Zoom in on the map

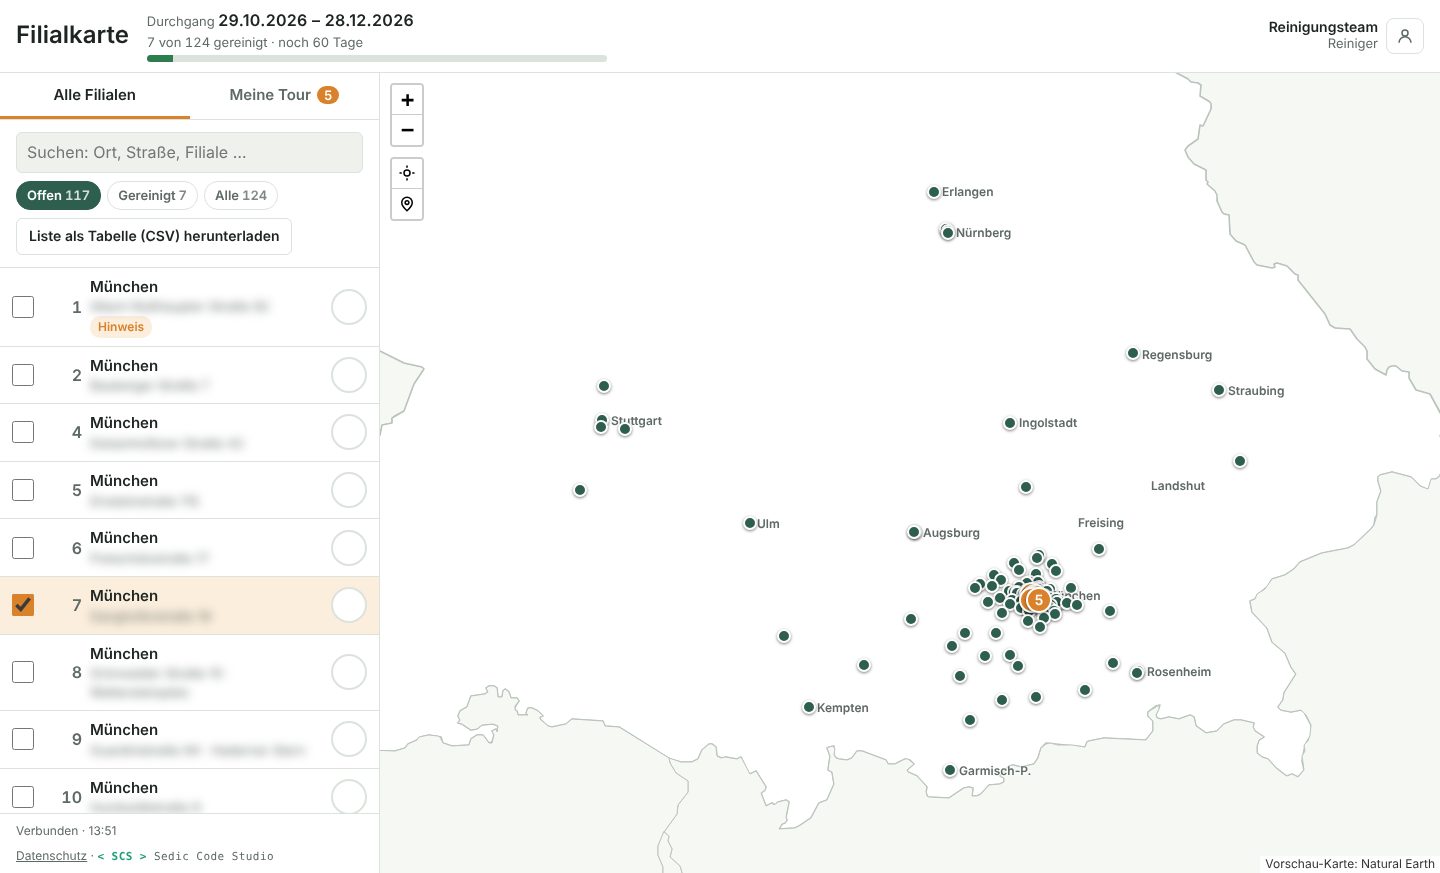[x=407, y=100]
